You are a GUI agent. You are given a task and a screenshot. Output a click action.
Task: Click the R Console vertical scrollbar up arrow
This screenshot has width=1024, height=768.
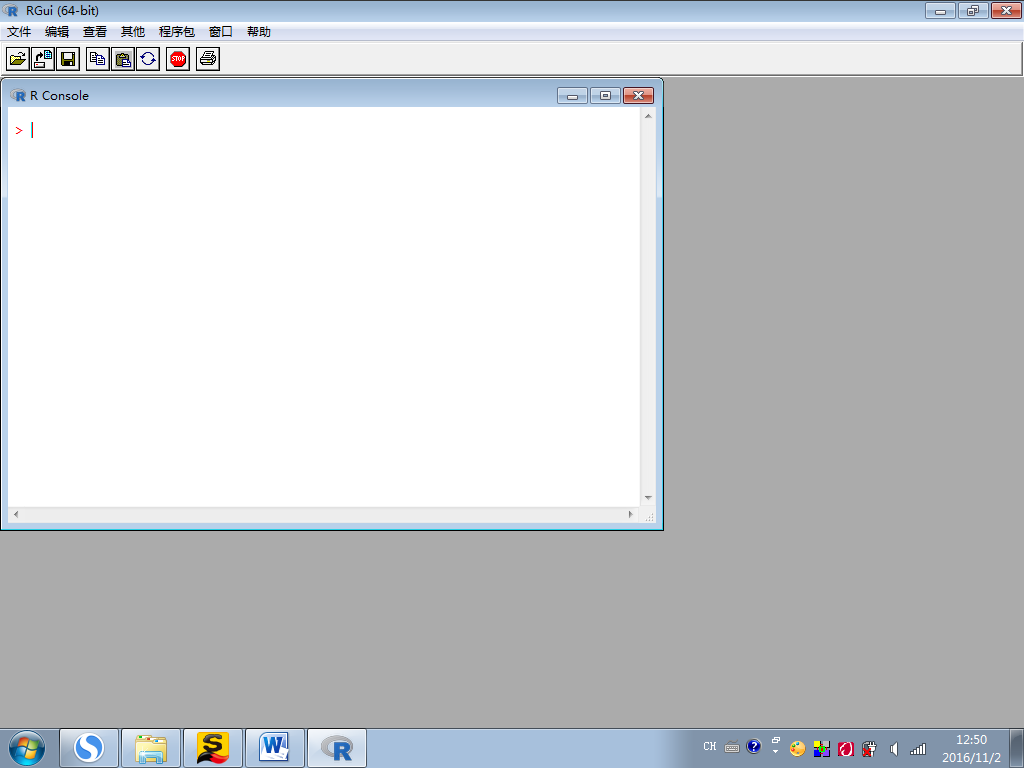click(x=648, y=116)
